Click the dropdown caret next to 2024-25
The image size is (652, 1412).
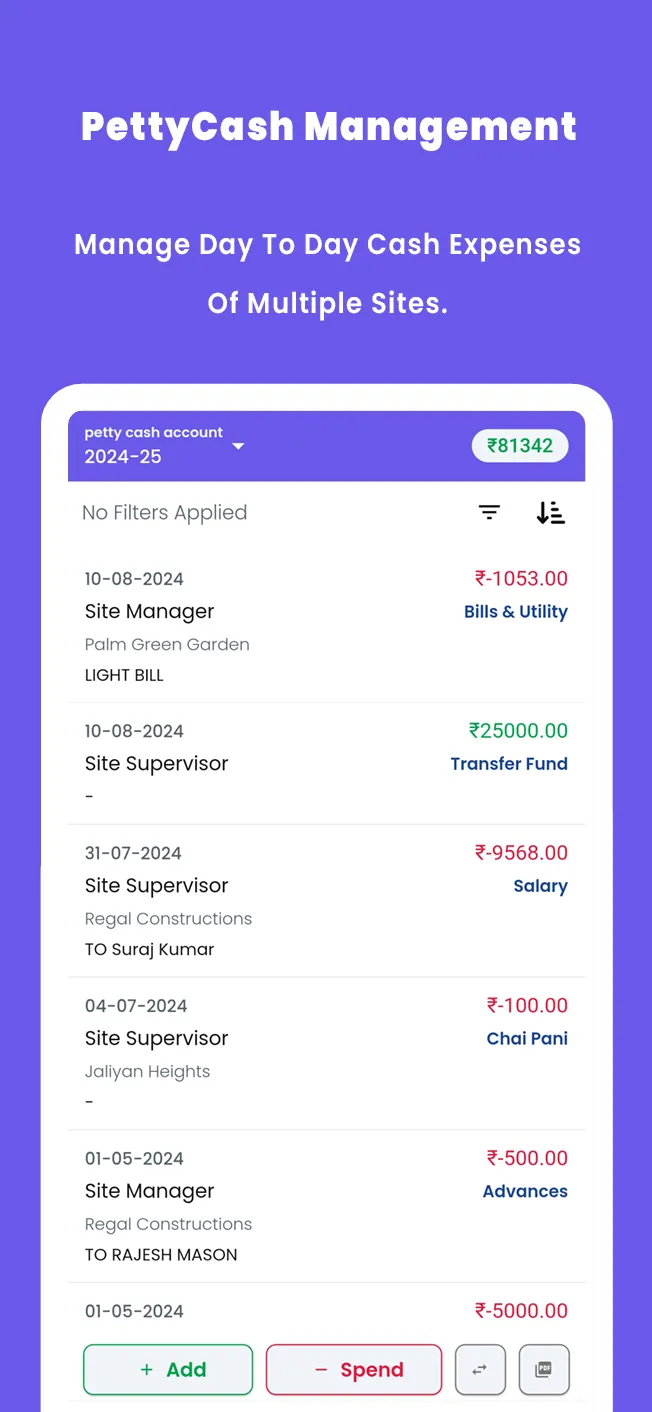pyautogui.click(x=238, y=447)
